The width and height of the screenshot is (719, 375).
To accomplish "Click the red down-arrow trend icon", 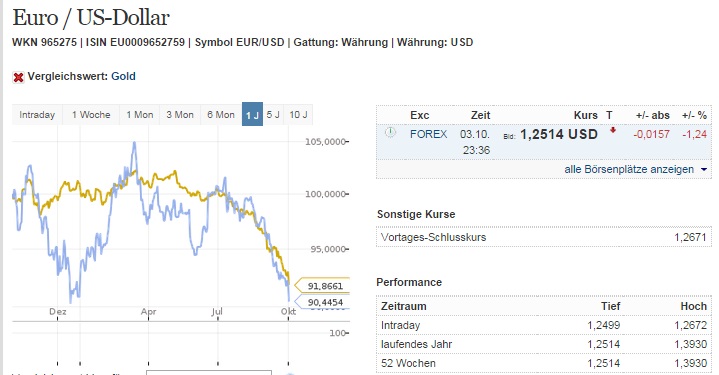I will coord(613,131).
